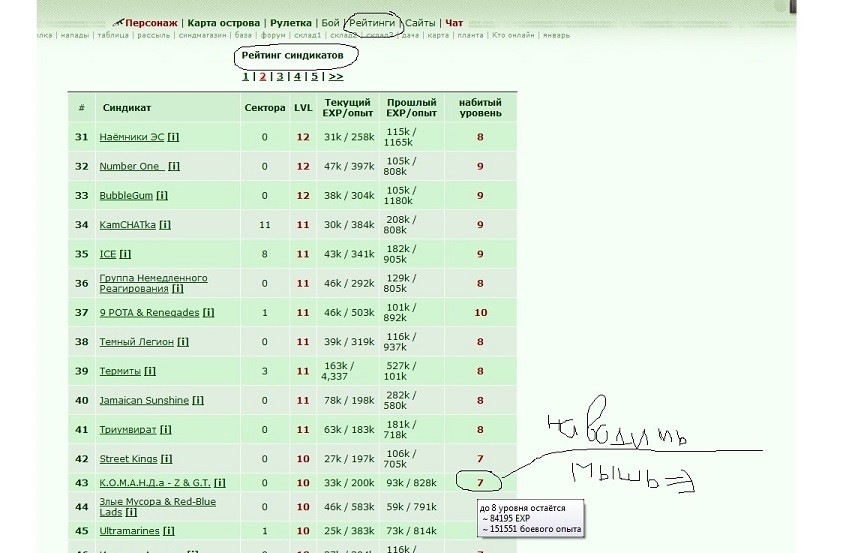This screenshot has width=864, height=553.
Task: Select current ratings page 2
Action: click(x=263, y=77)
